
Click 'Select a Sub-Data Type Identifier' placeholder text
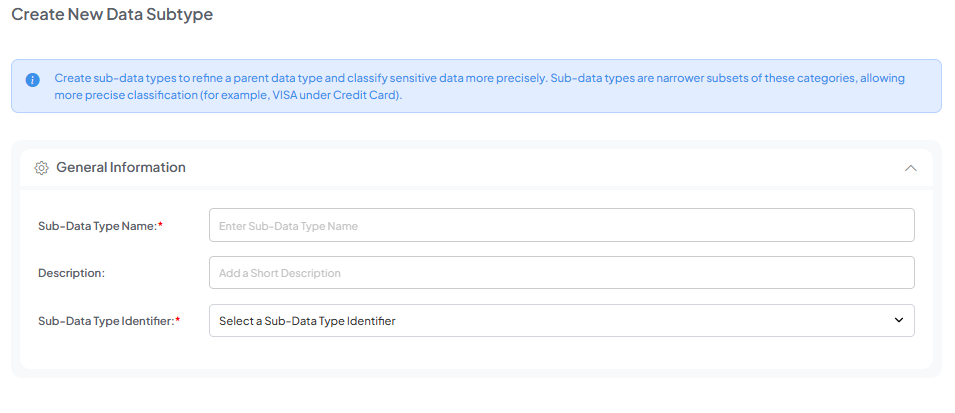pyautogui.click(x=307, y=321)
